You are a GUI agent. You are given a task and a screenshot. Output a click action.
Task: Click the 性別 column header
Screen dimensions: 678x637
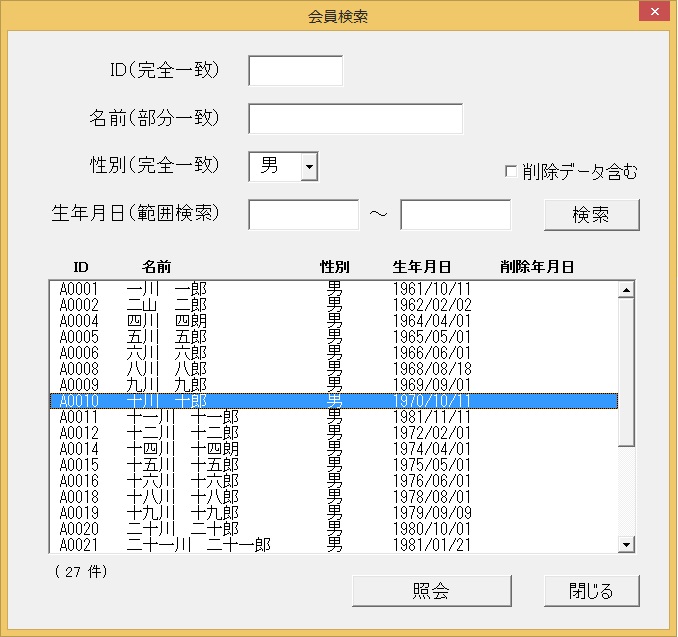click(x=334, y=267)
